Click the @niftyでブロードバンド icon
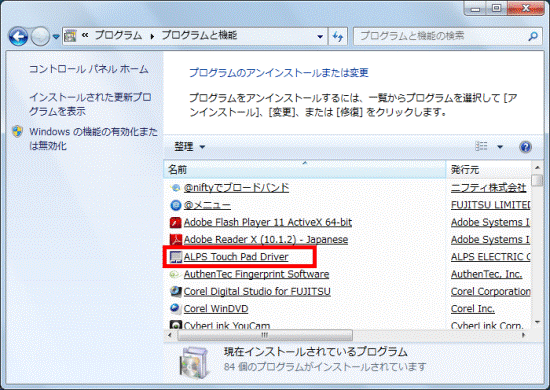 [x=175, y=188]
